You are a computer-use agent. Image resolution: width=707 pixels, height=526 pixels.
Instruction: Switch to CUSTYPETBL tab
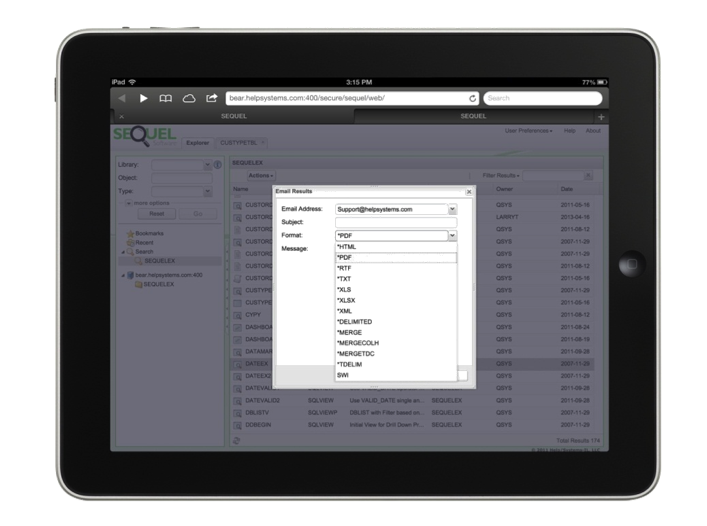click(241, 143)
